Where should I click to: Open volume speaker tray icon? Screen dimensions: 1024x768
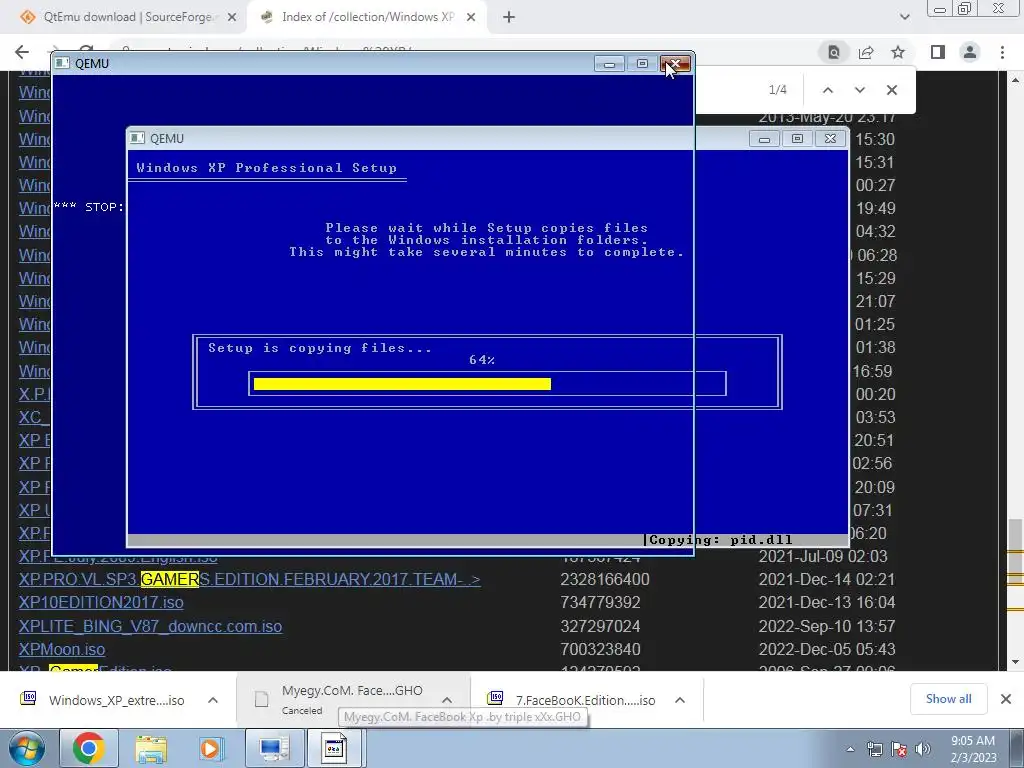(923, 749)
